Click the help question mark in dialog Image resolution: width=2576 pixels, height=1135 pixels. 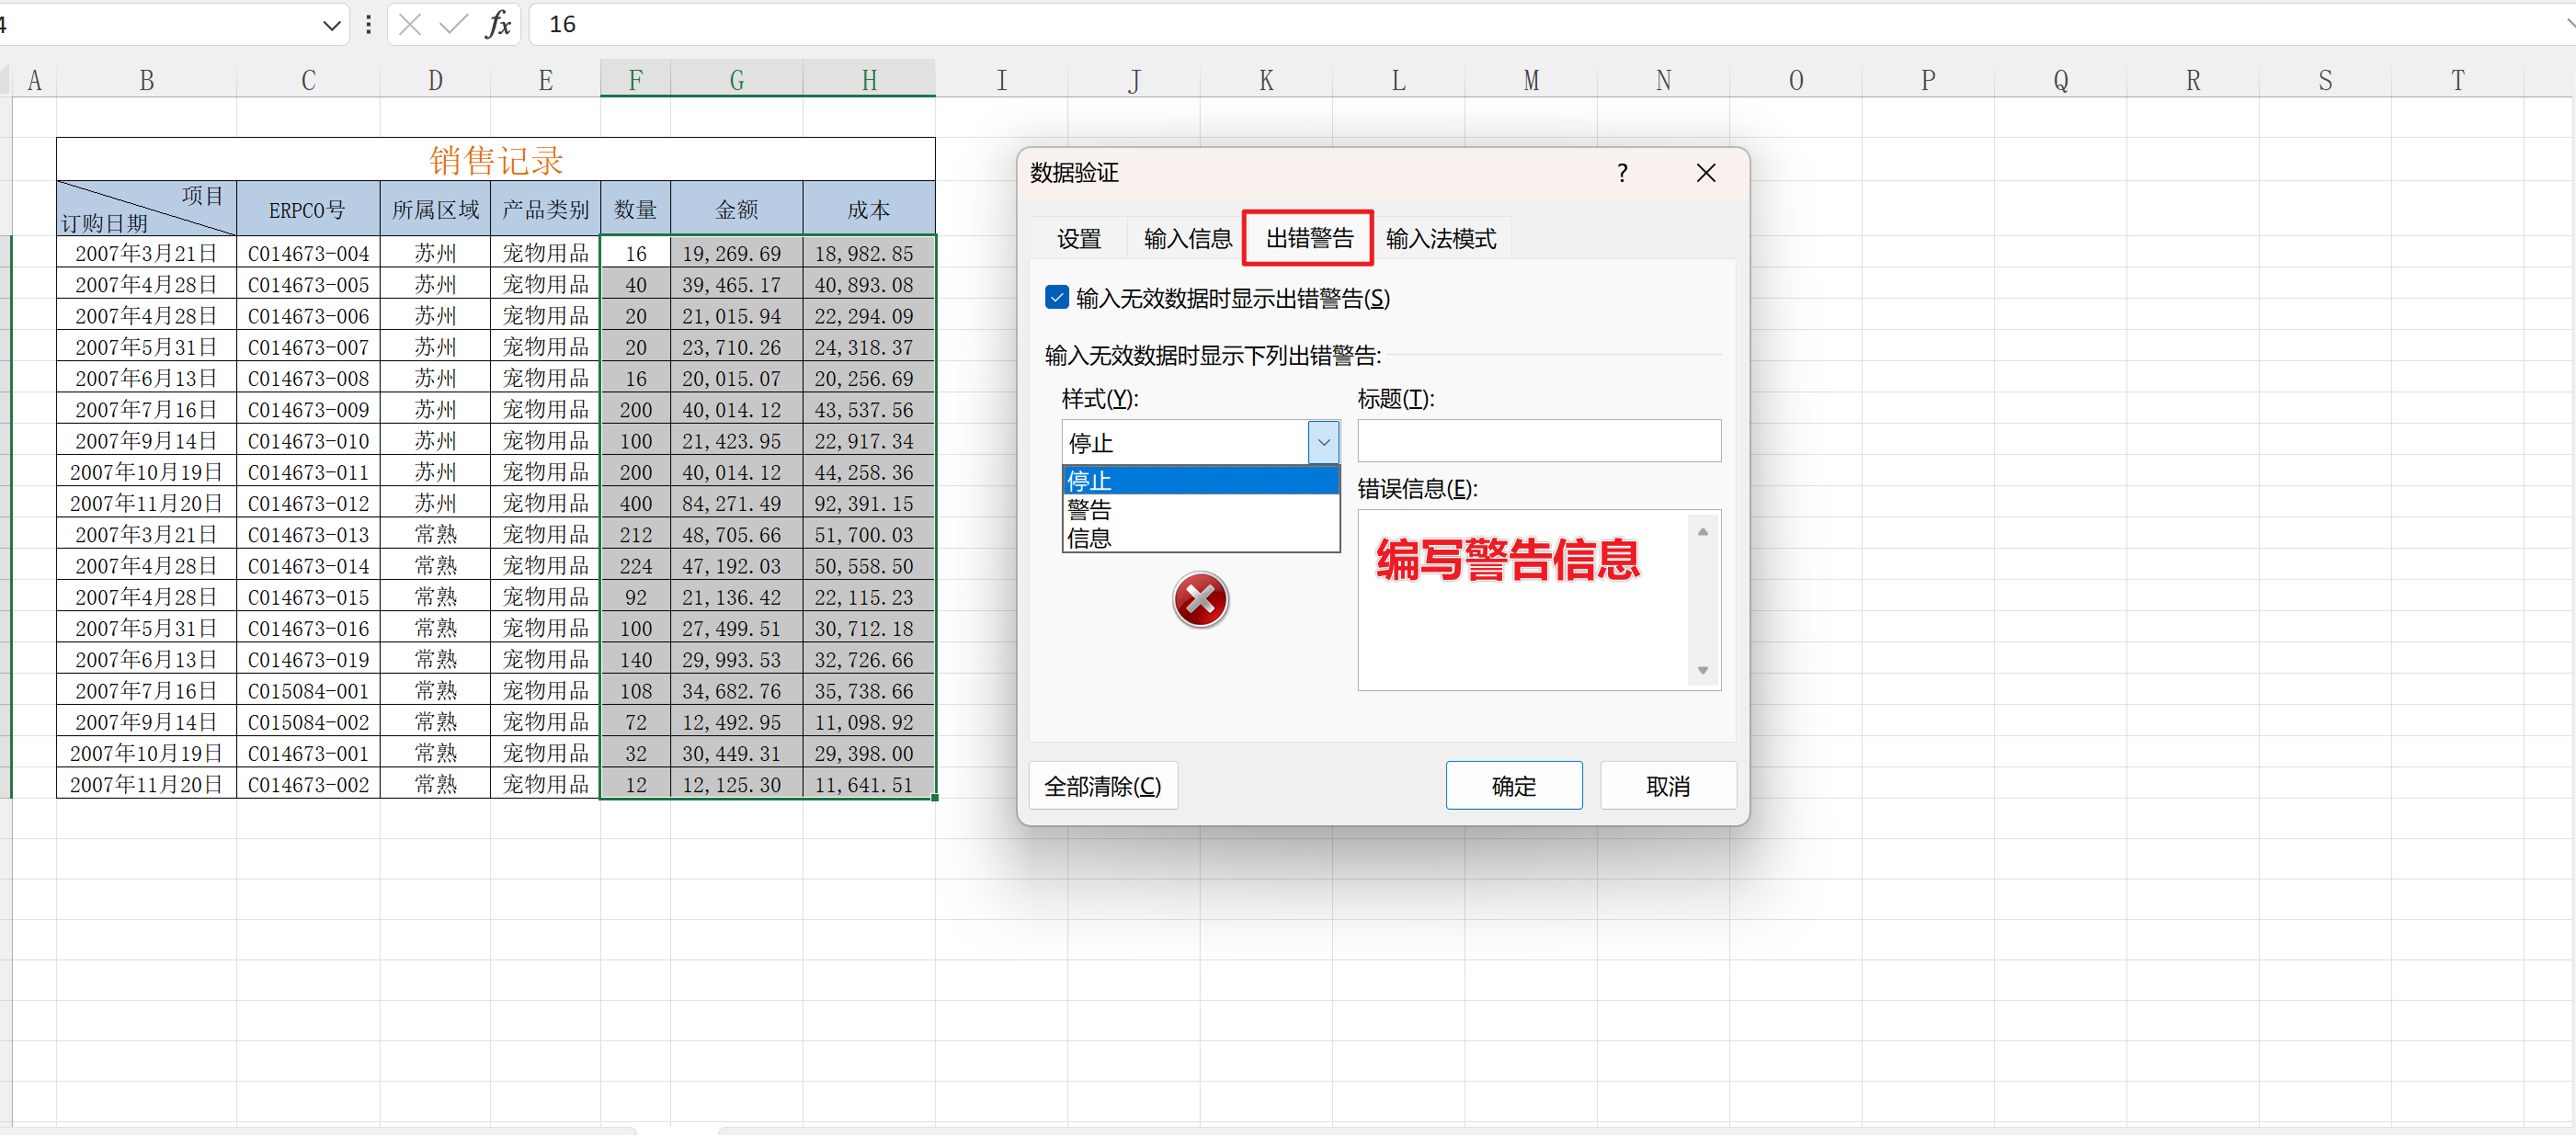click(x=1622, y=173)
